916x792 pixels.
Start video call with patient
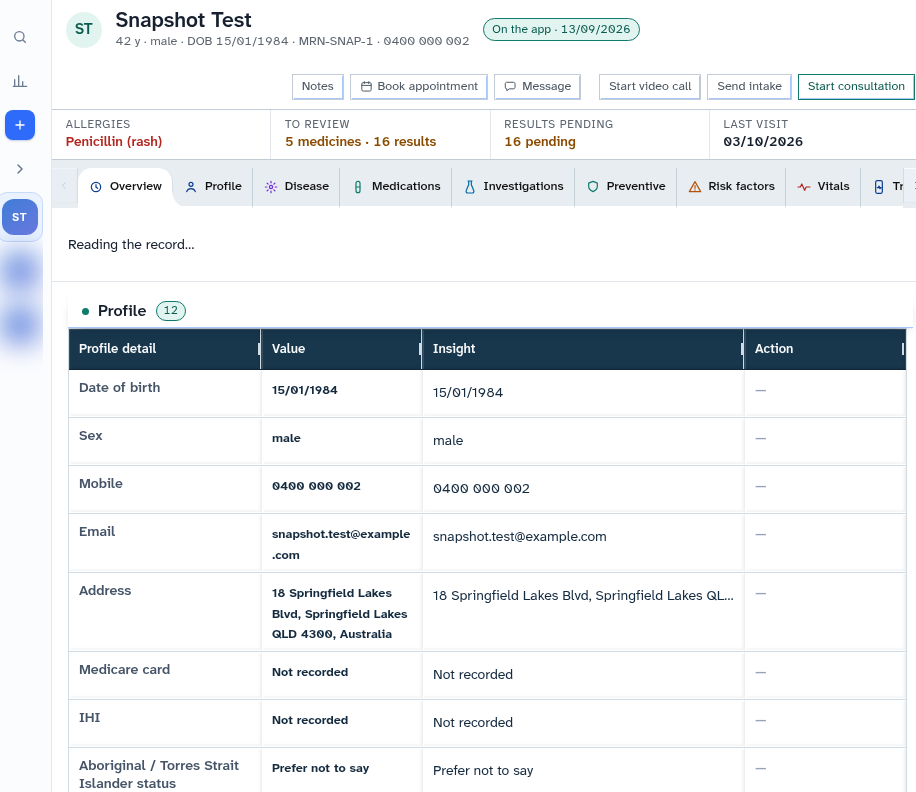click(x=650, y=86)
